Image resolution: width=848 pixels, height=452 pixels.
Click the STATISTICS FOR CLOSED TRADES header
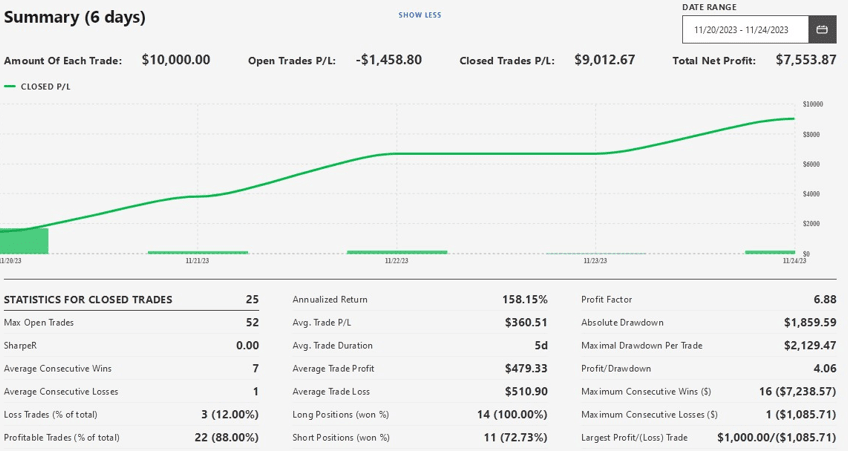pos(88,300)
